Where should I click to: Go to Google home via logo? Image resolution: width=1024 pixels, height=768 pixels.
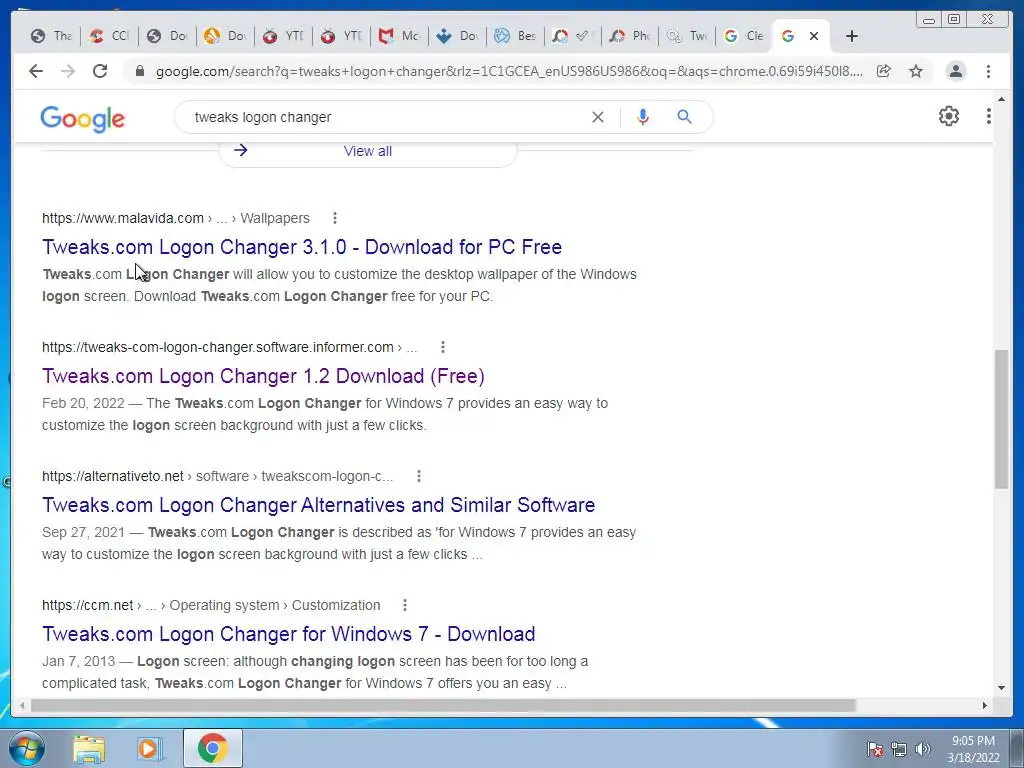tap(82, 119)
